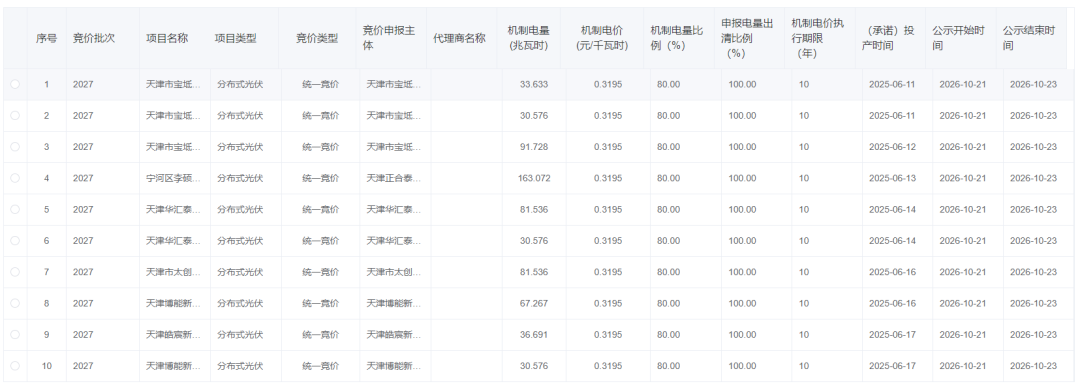Image resolution: width=1080 pixels, height=386 pixels.
Task: Click the 机制电价(元/千瓦时) column header
Action: click(602, 39)
